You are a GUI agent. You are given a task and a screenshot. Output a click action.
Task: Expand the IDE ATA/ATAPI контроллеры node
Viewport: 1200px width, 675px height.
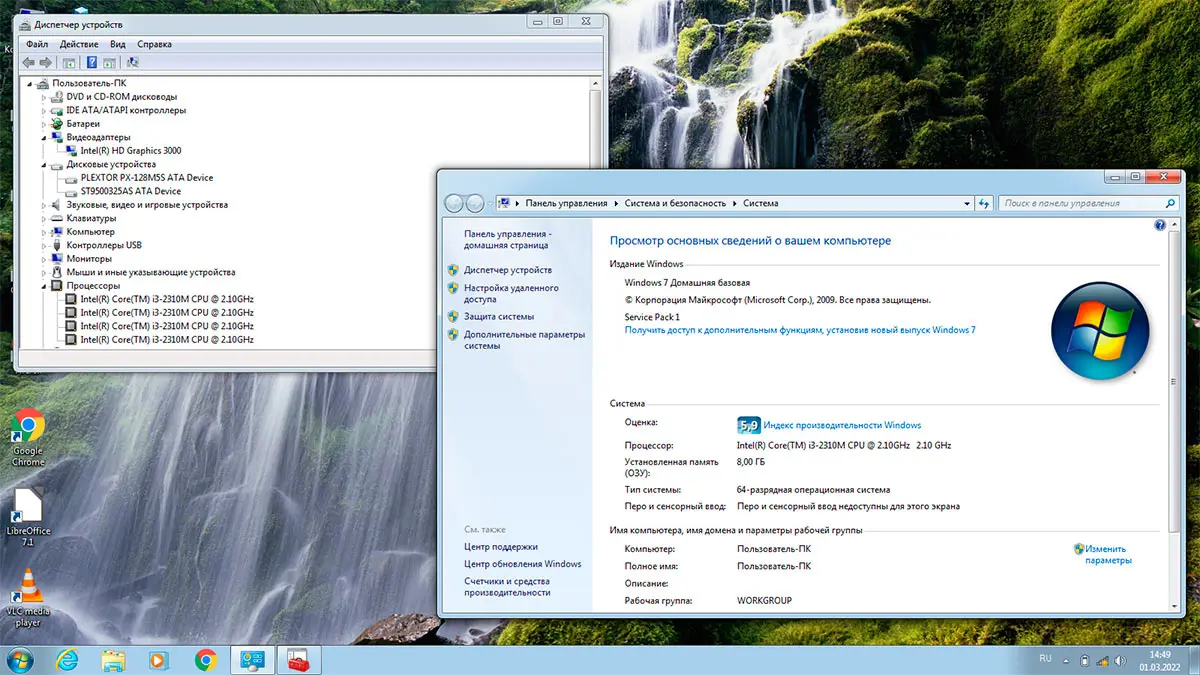tap(44, 110)
